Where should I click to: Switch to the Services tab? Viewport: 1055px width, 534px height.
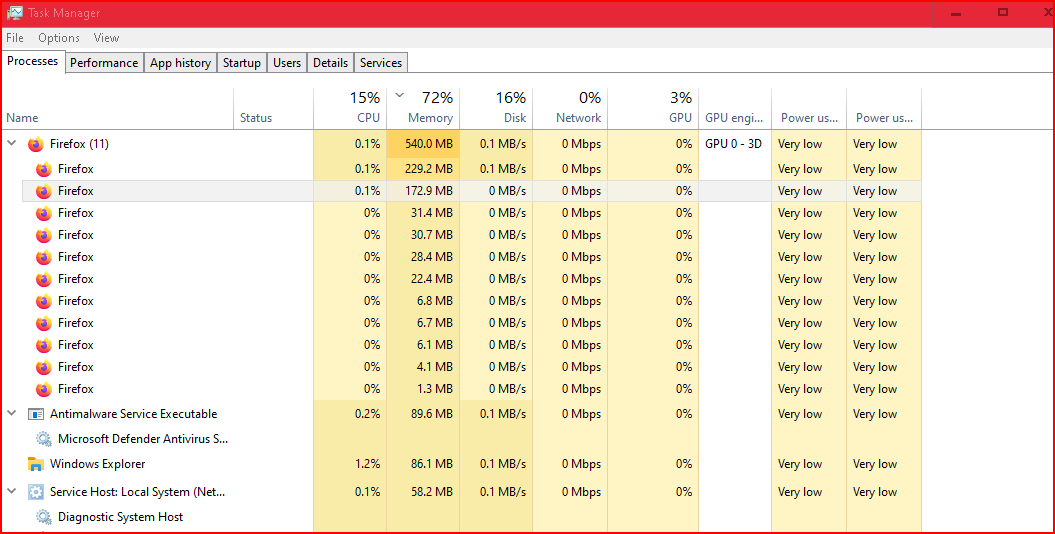pyautogui.click(x=381, y=63)
